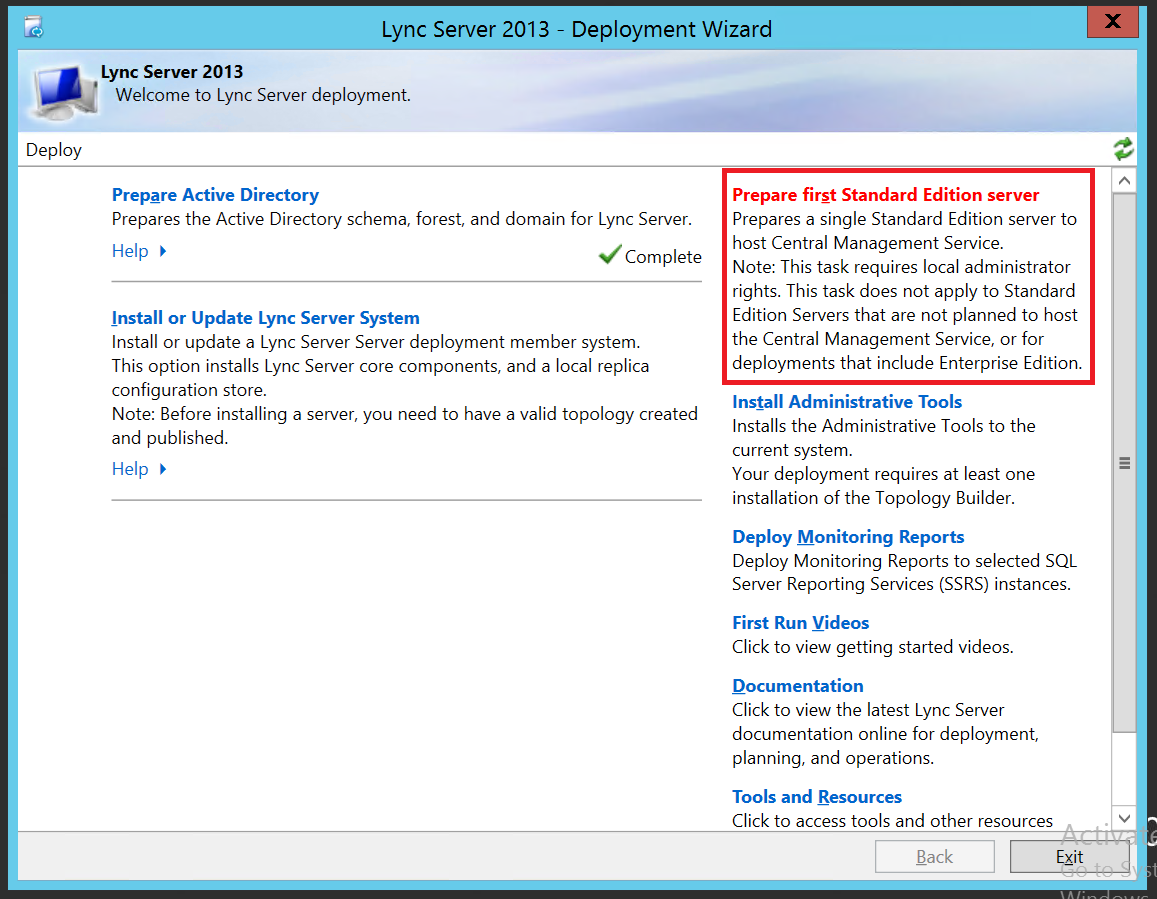
Task: Click the Deploy breadcrumb label
Action: tap(54, 150)
